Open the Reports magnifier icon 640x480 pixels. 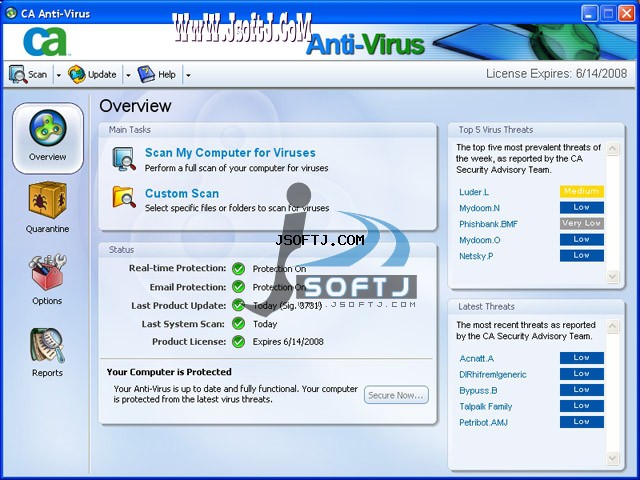click(47, 345)
